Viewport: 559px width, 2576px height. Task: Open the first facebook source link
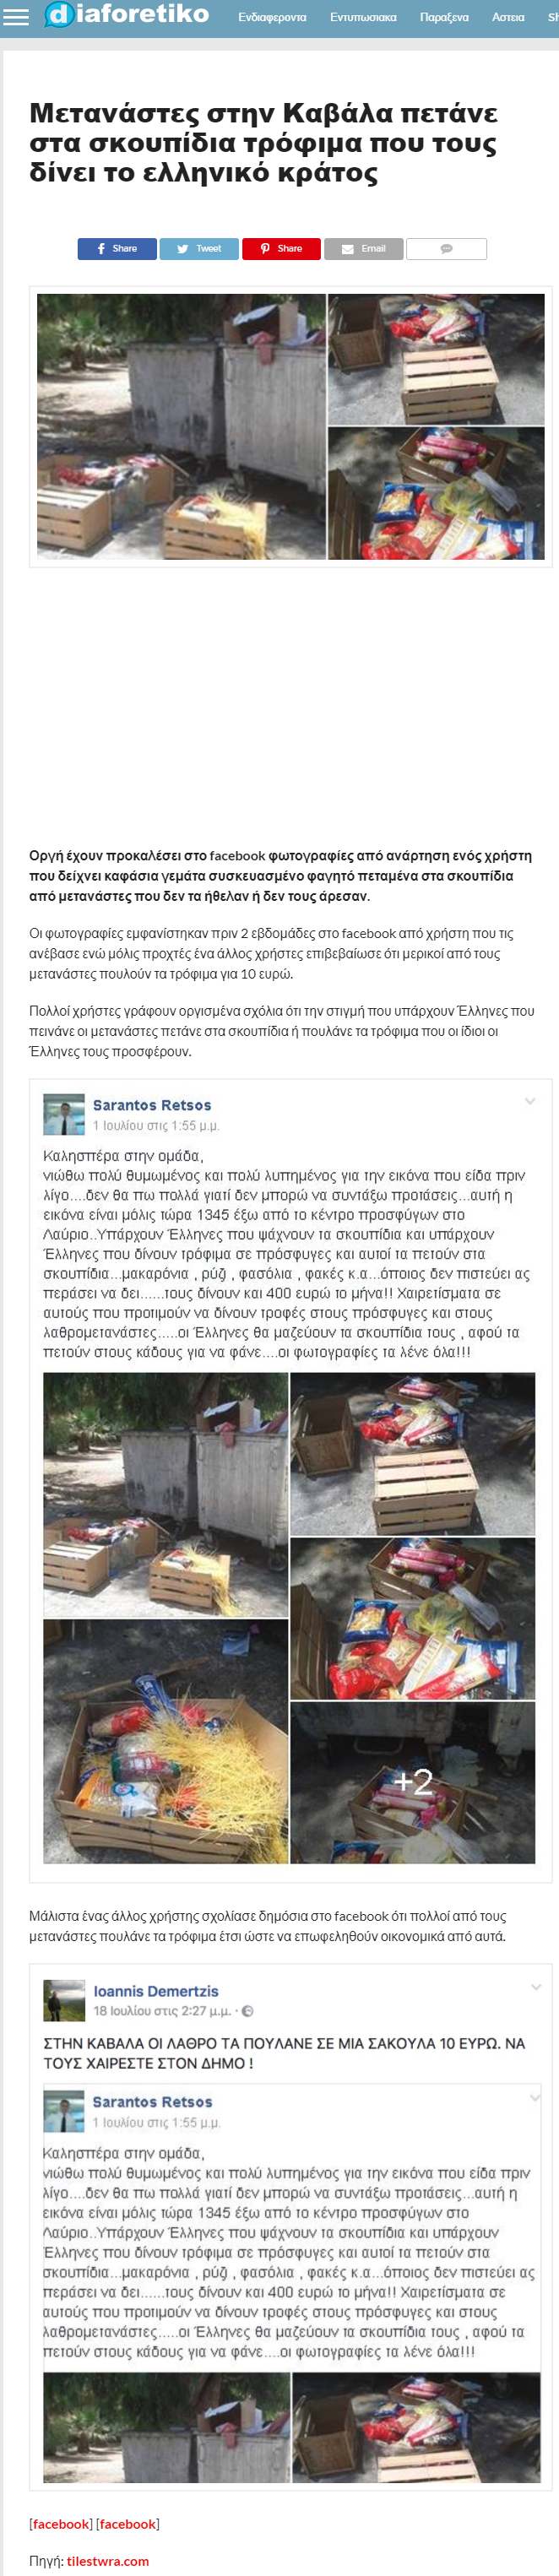click(x=61, y=2524)
